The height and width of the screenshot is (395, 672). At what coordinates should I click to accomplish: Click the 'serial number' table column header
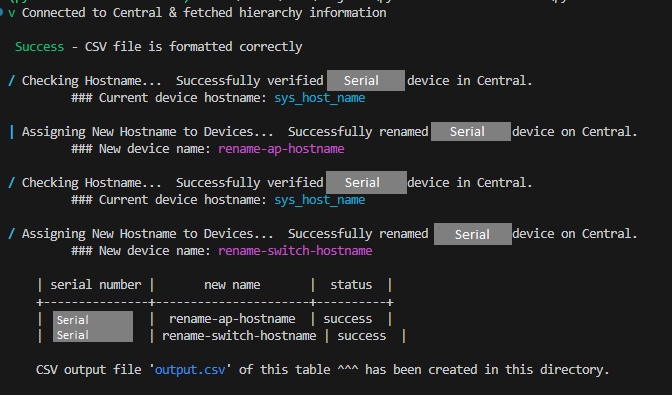click(96, 285)
